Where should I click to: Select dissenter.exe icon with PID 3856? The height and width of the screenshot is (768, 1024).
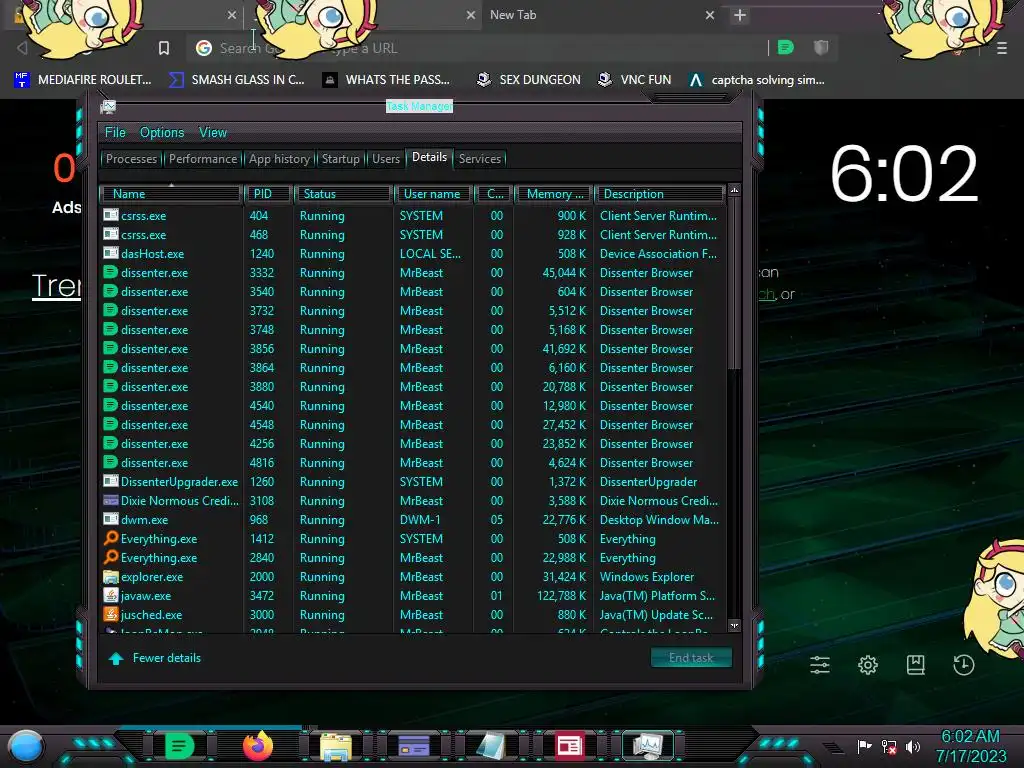pos(111,348)
